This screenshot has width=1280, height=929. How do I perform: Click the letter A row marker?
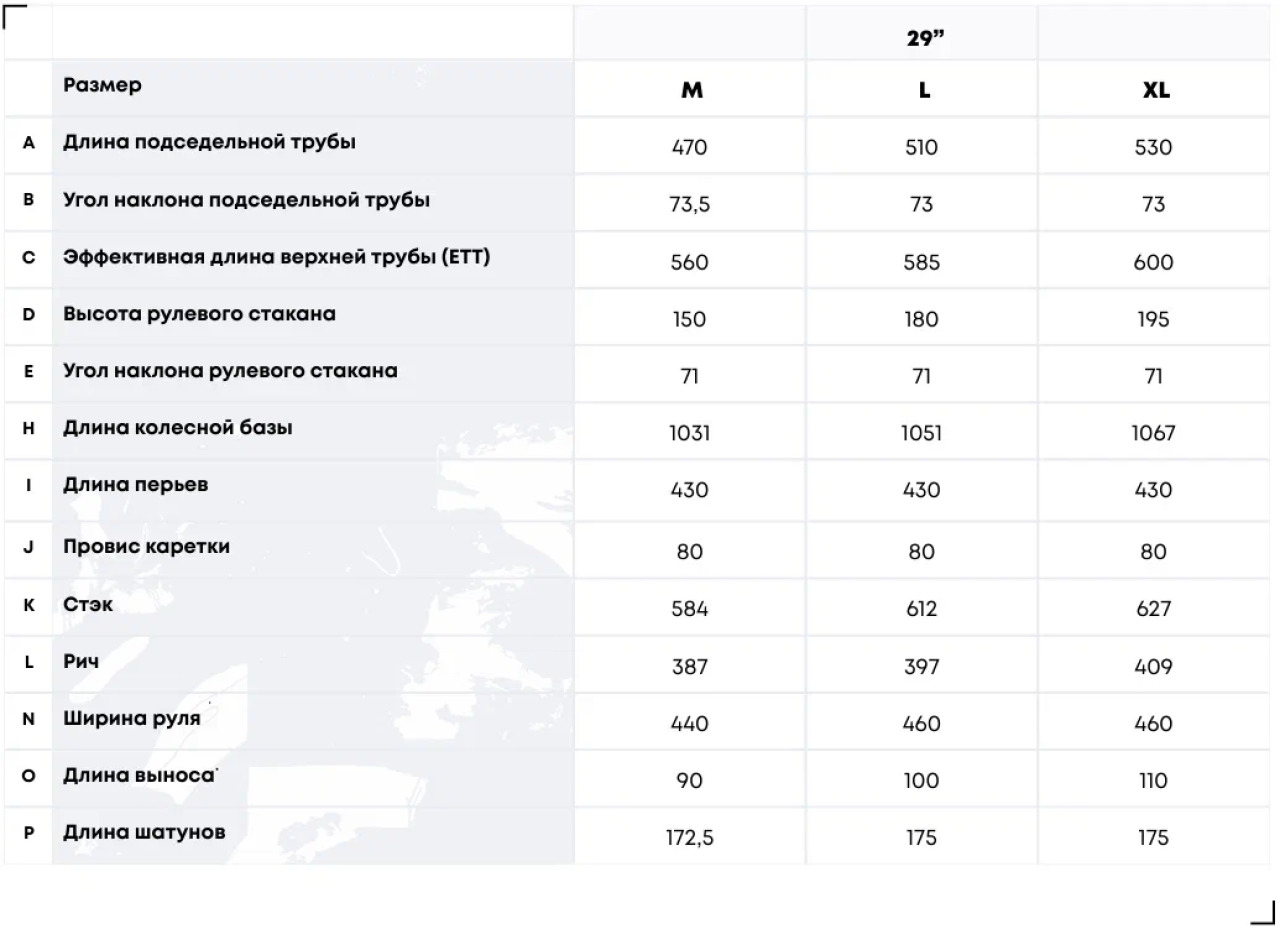tap(28, 143)
